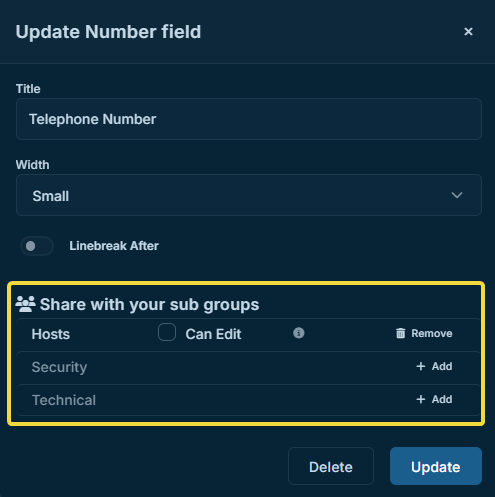Image resolution: width=495 pixels, height=497 pixels.
Task: Click the plus icon for Technical group
Action: (421, 399)
